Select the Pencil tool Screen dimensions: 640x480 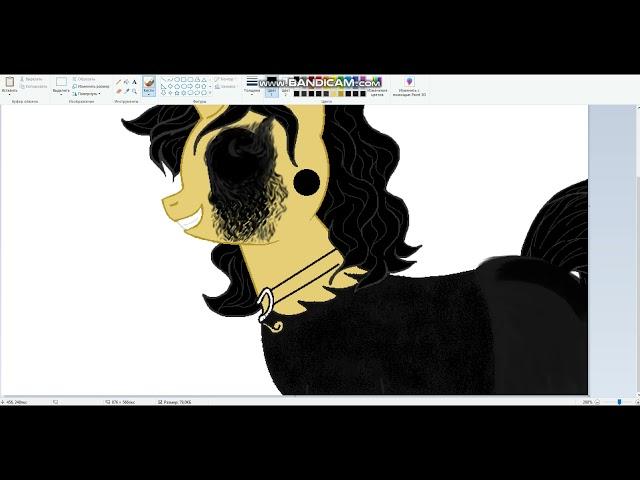coord(118,82)
